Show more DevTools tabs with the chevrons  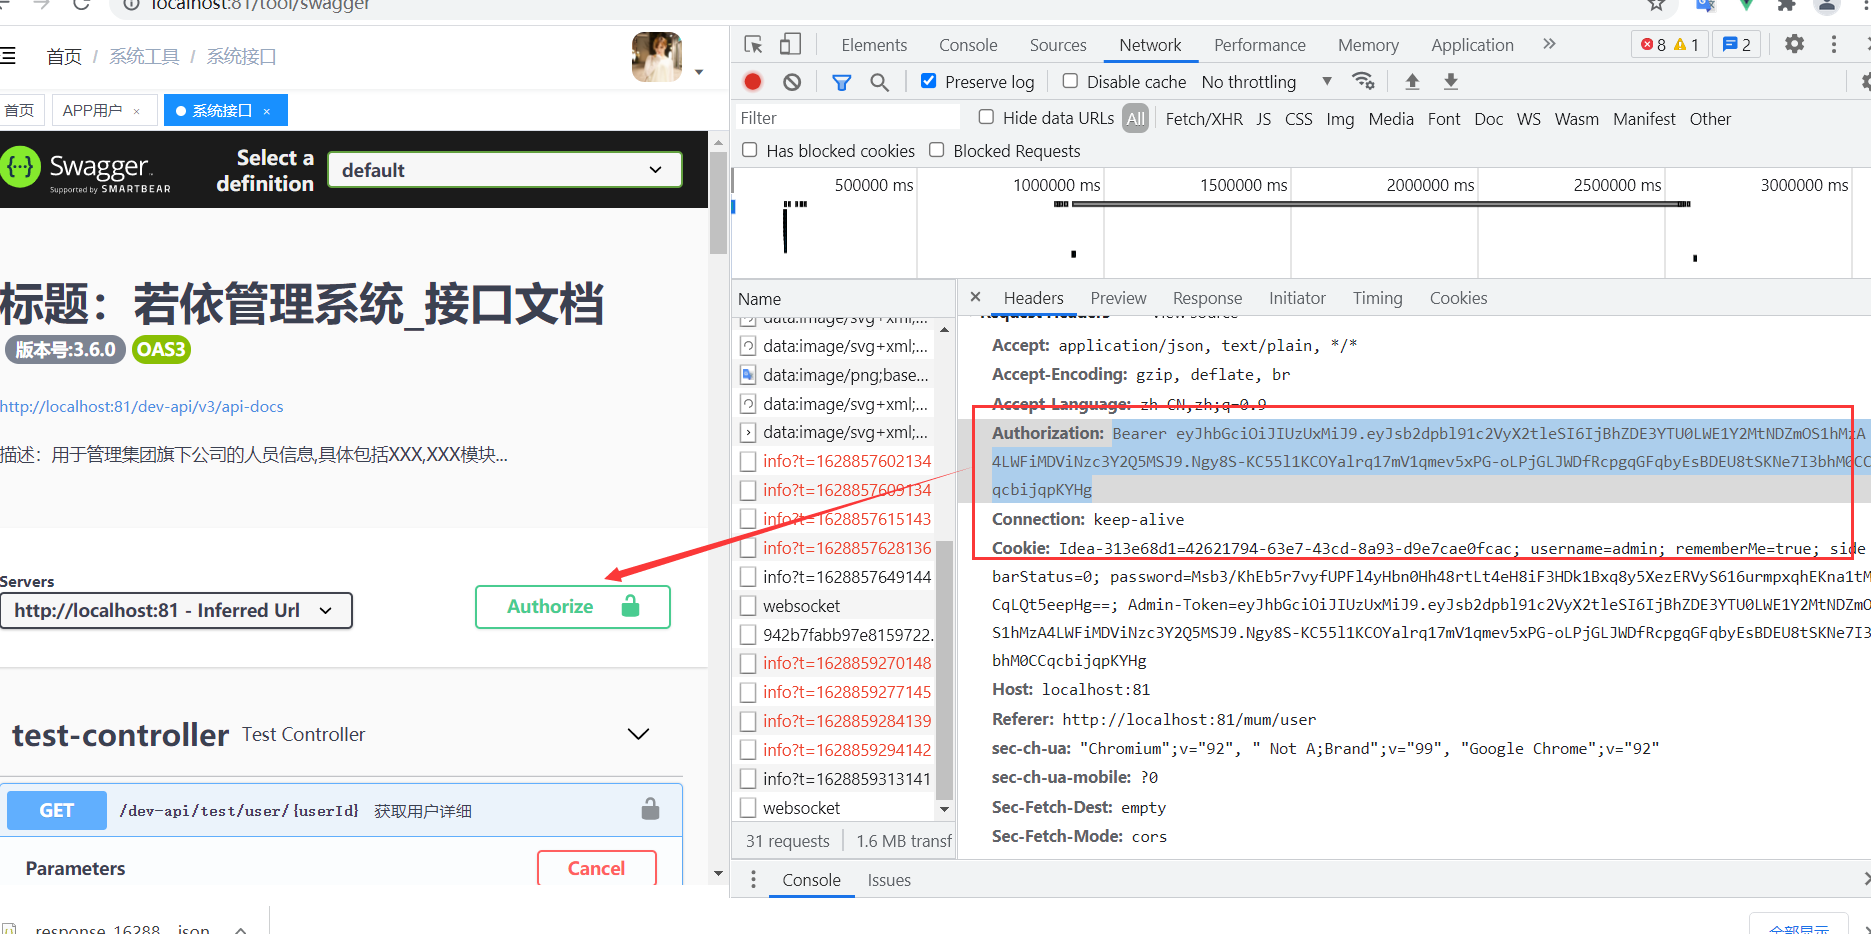1549,44
